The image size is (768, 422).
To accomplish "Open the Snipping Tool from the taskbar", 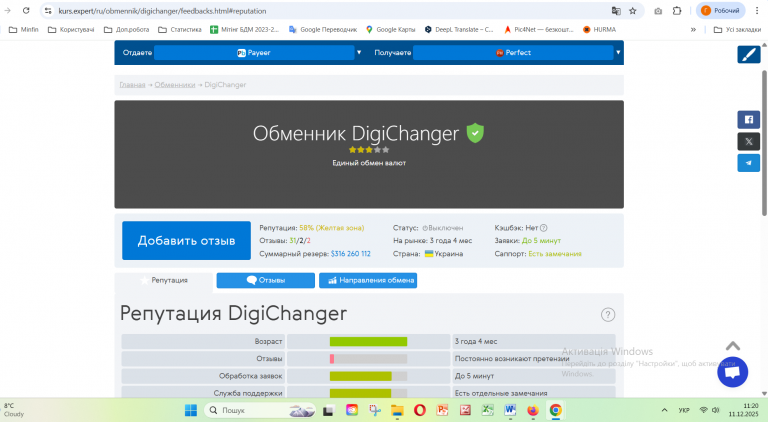I will pyautogui.click(x=375, y=410).
